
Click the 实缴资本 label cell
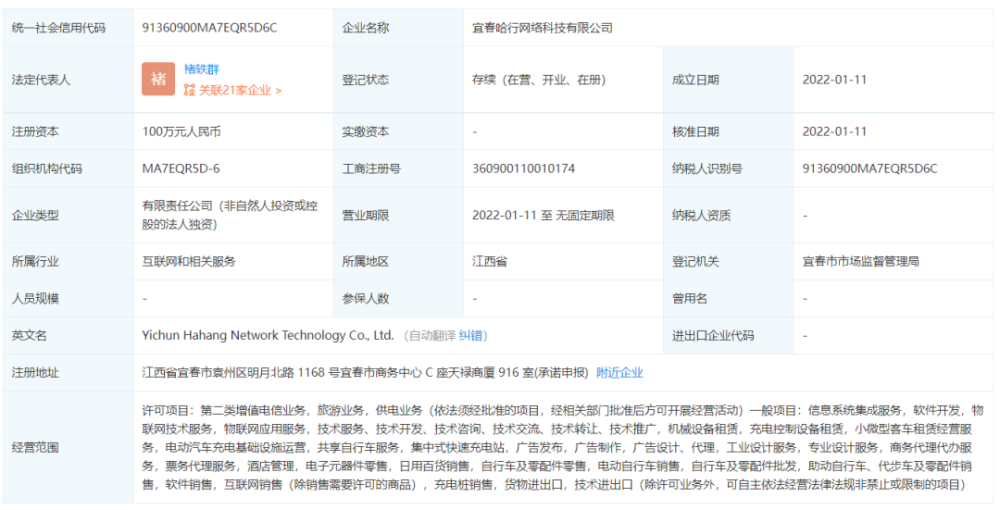398,132
